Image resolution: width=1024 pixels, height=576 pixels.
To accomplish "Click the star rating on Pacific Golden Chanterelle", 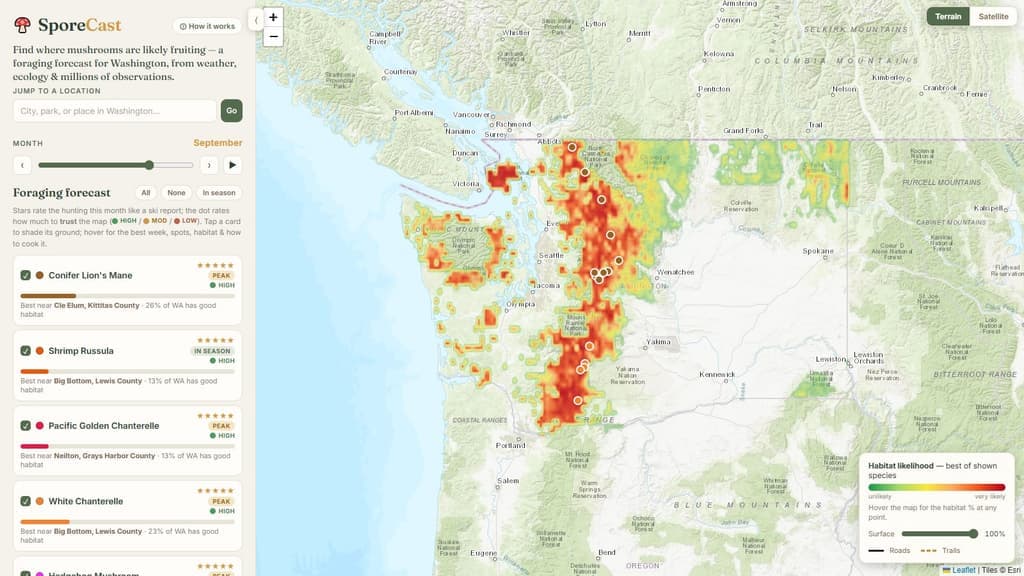I will point(216,415).
